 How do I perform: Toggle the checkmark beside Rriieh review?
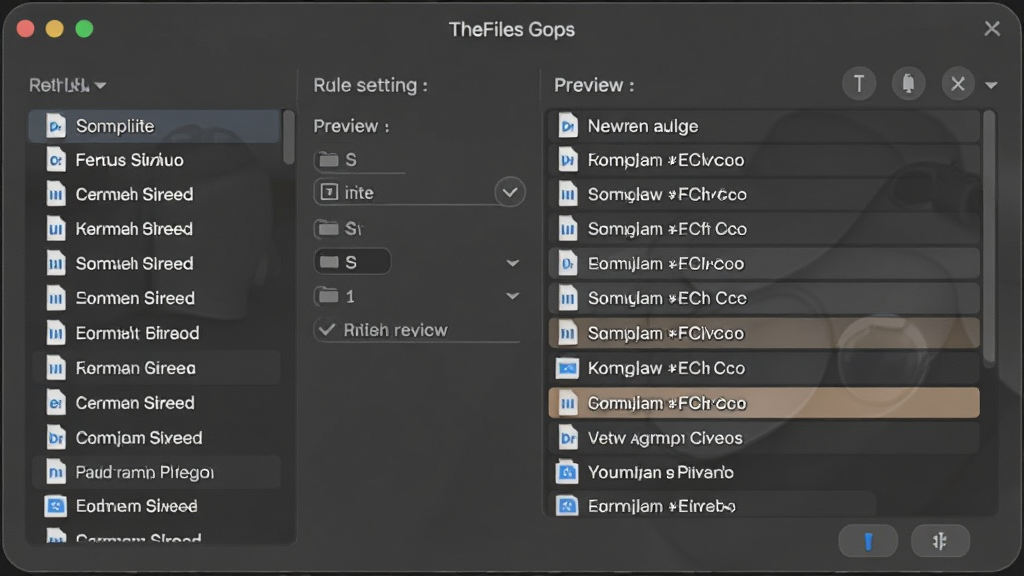click(x=327, y=330)
